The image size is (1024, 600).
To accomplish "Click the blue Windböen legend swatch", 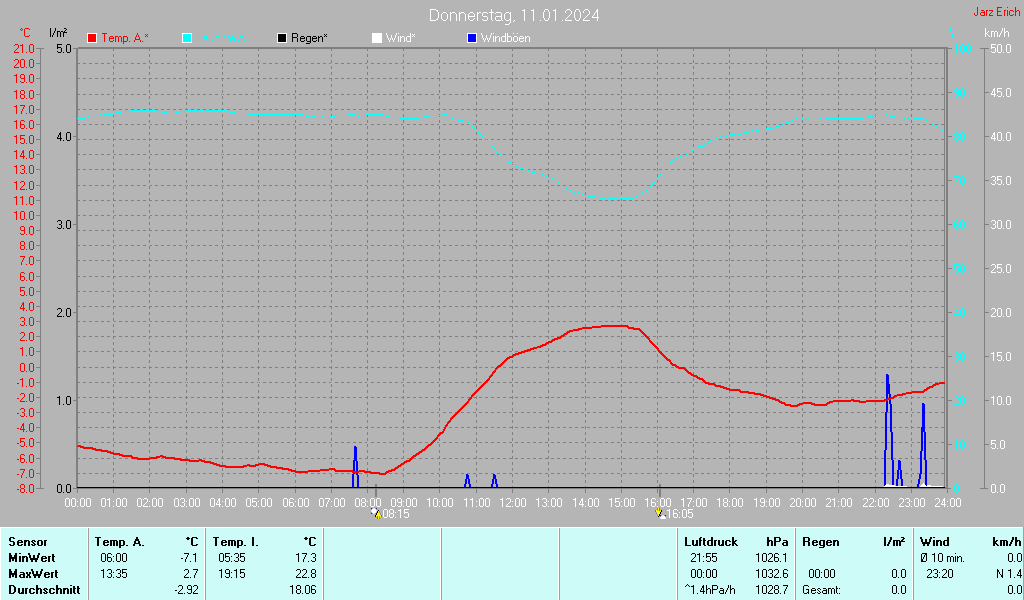I will [x=472, y=39].
